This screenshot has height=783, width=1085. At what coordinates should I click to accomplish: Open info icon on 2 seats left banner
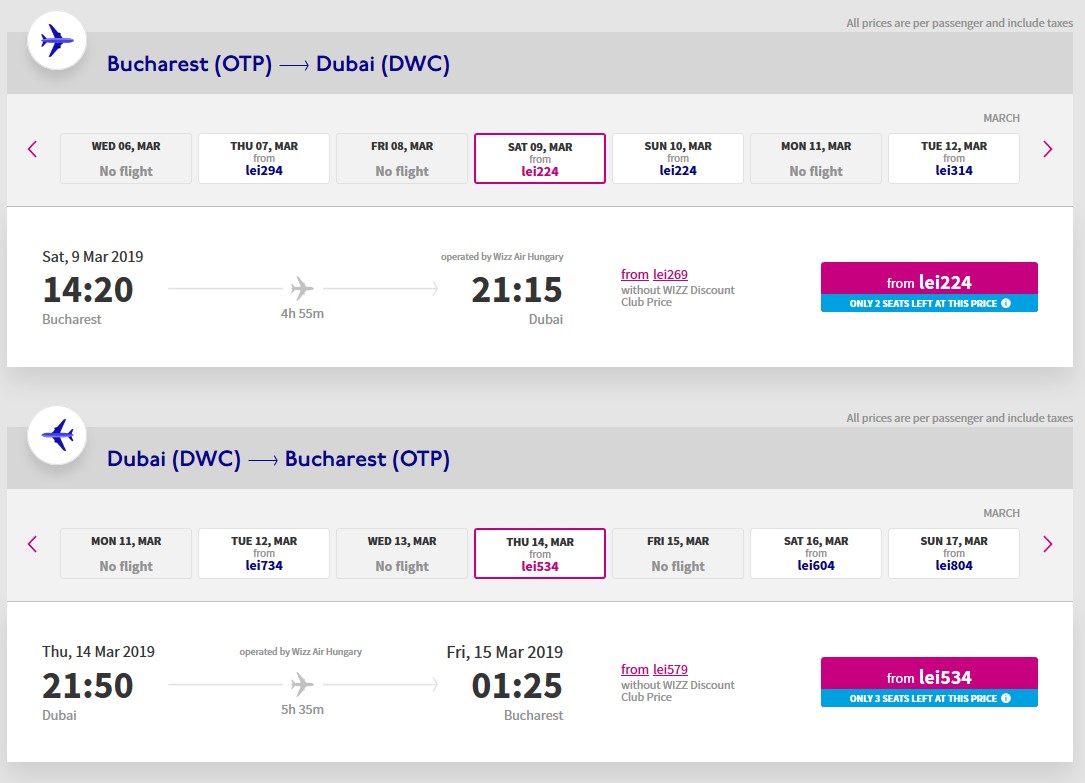[1006, 303]
